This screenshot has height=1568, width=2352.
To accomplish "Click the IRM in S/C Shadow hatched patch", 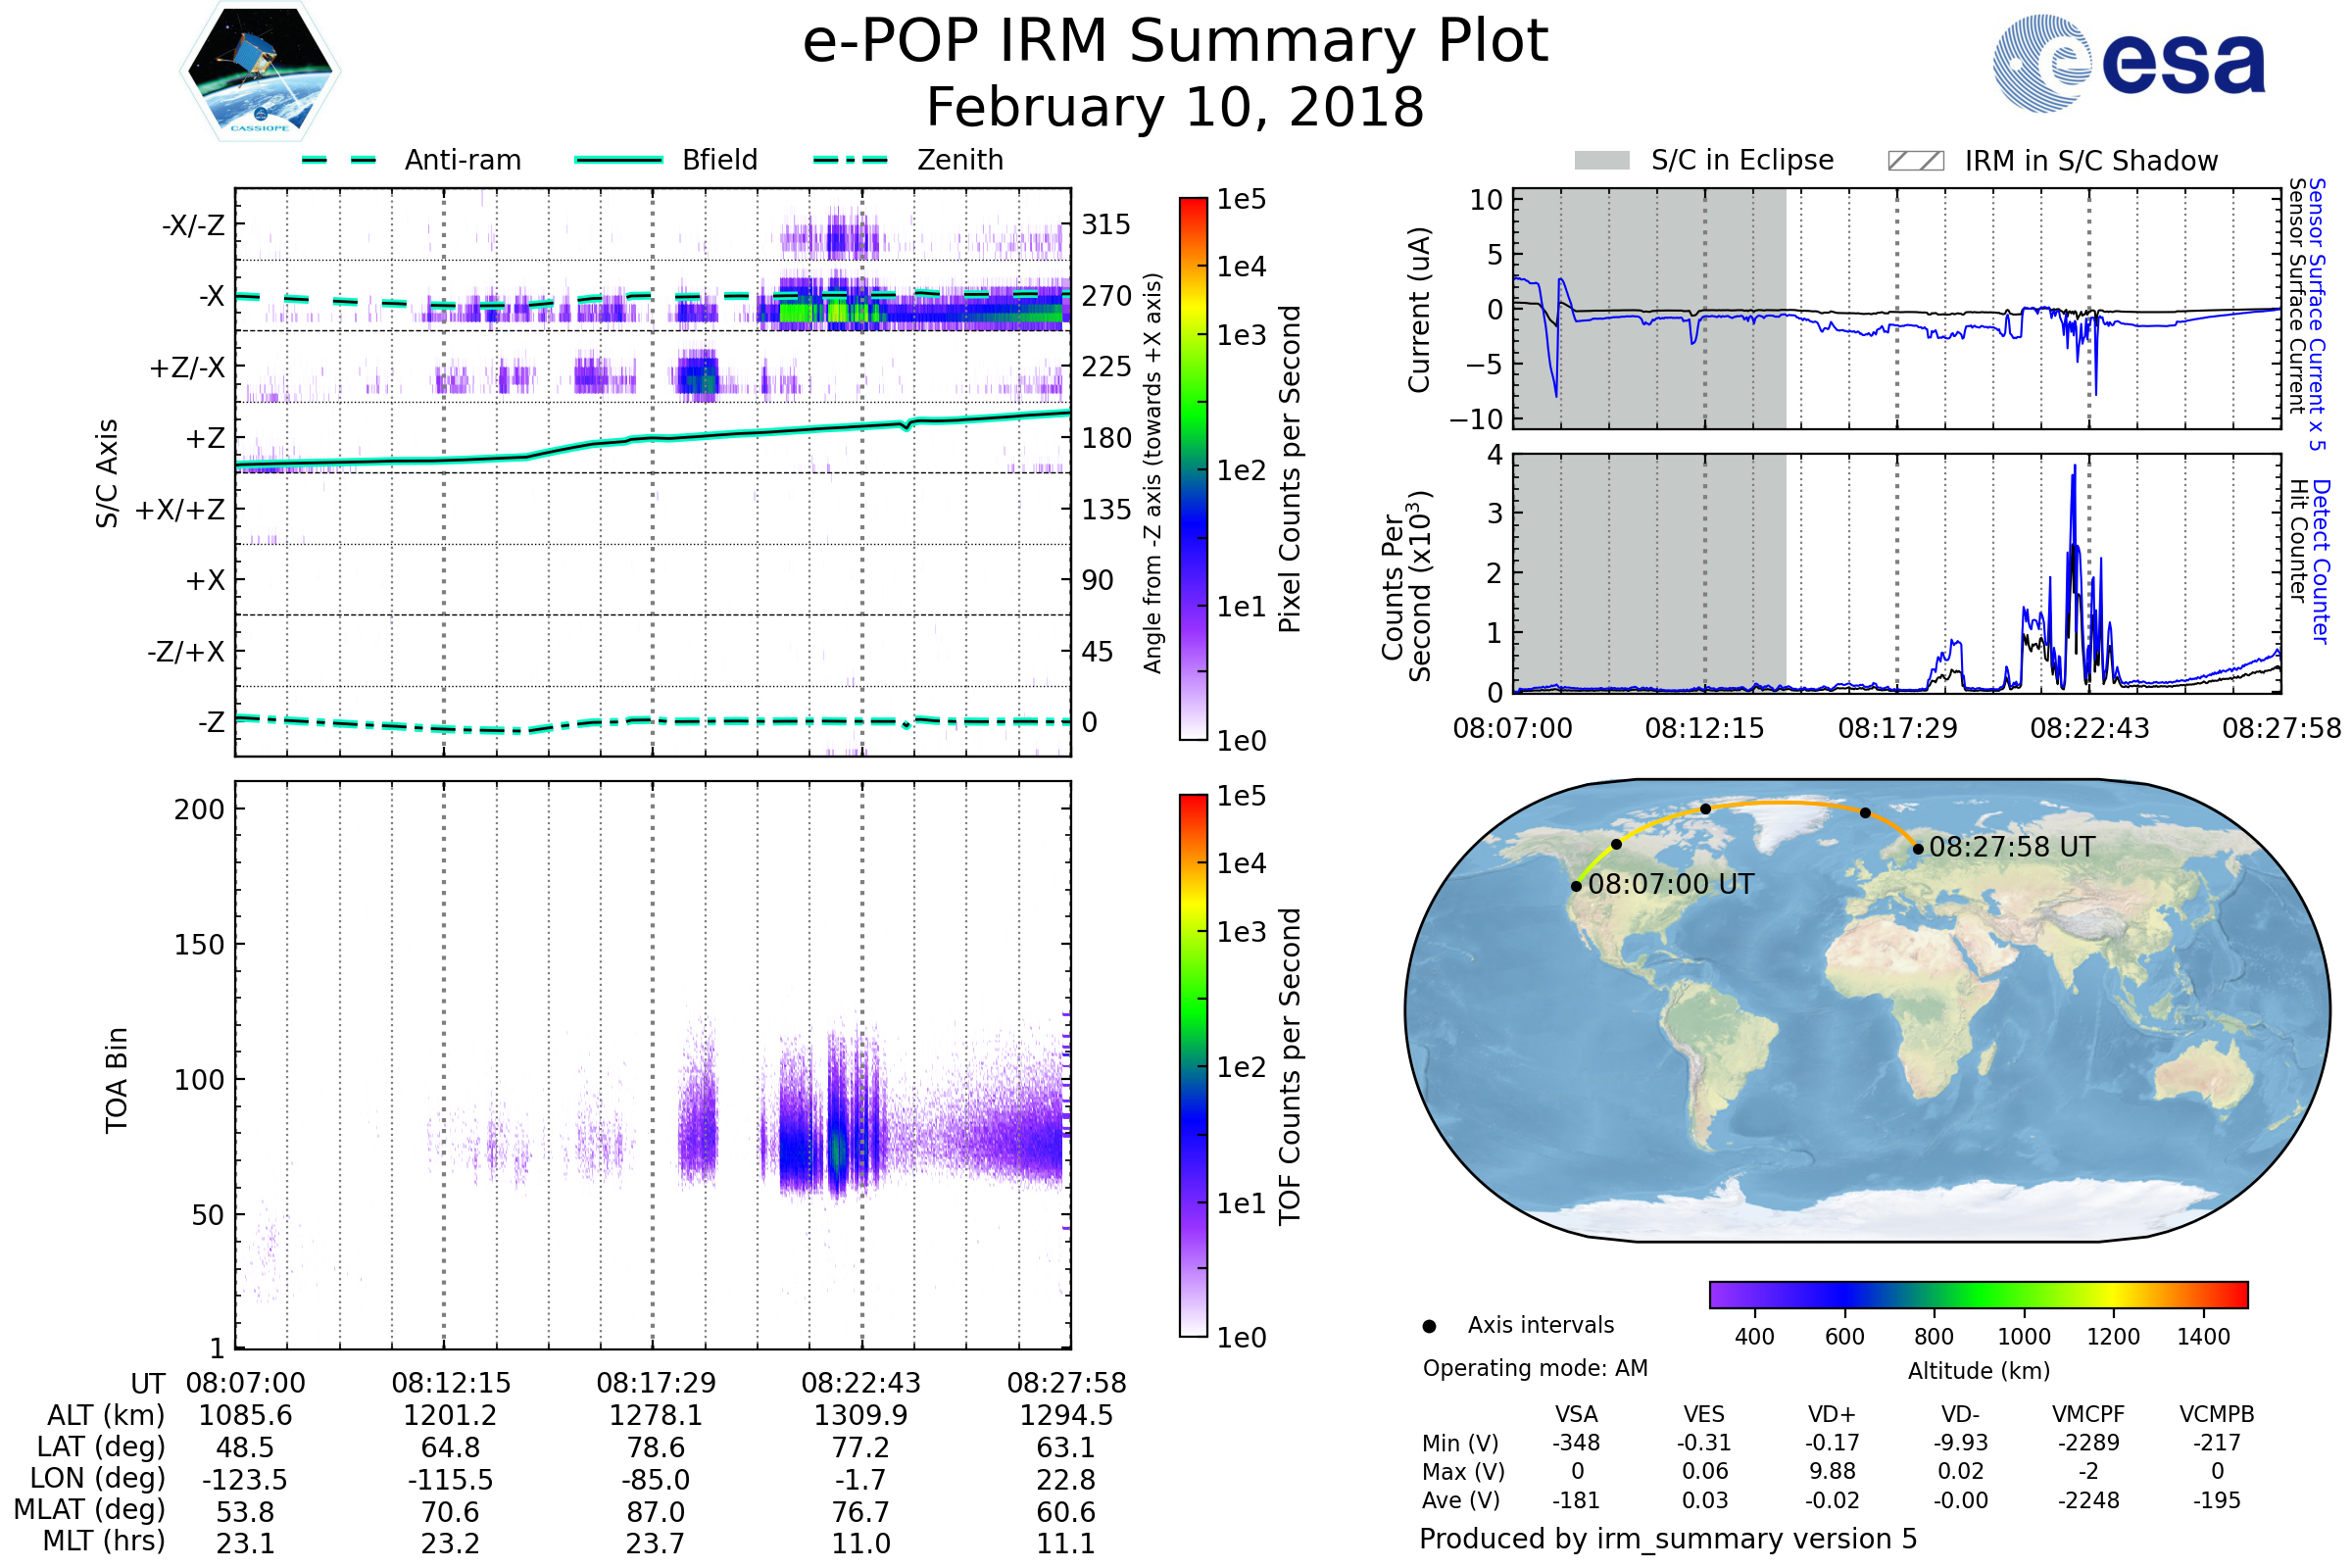I will point(1915,161).
